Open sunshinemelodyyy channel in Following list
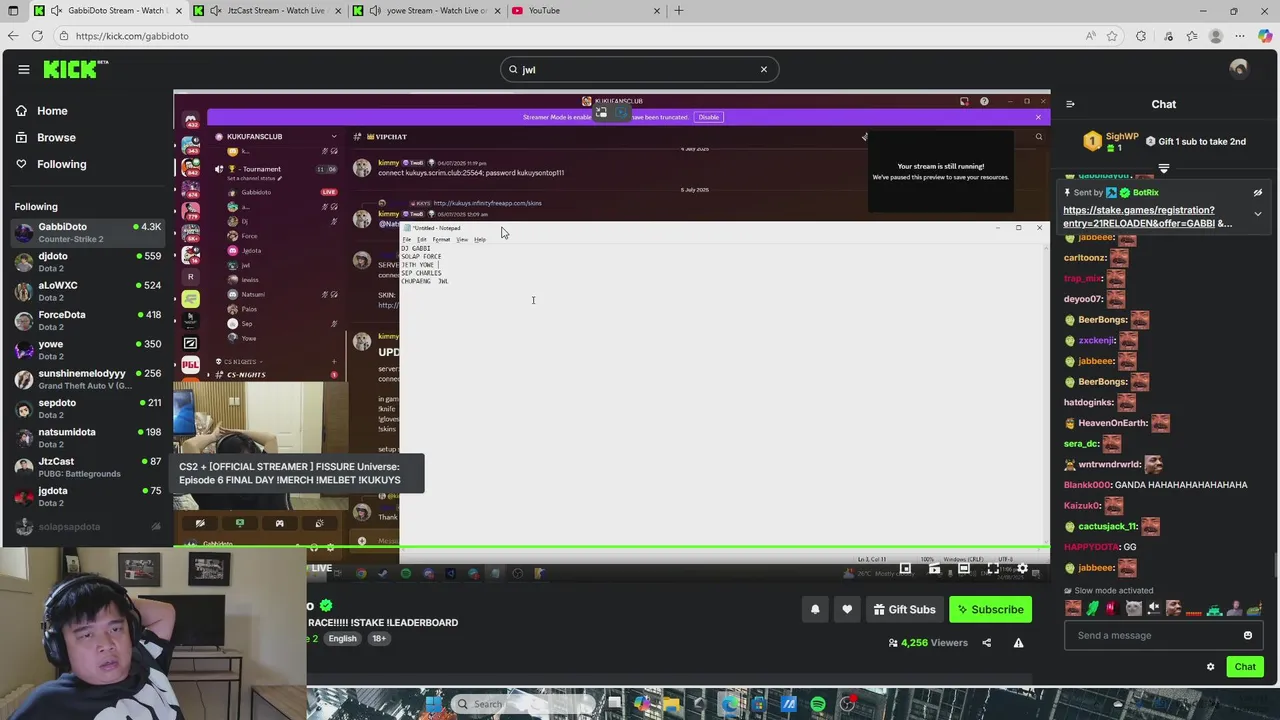Screen dimensions: 1280x720 (x=87, y=379)
